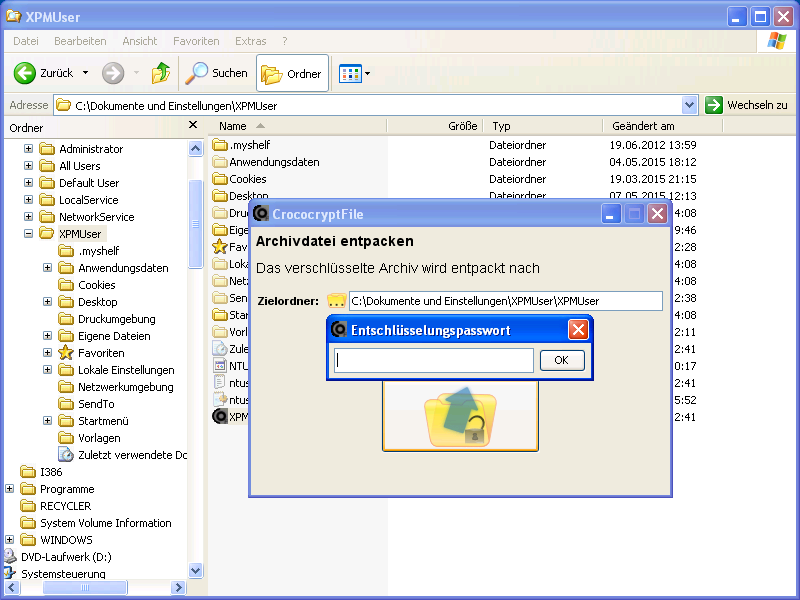Open the ? help menu
Screen dimensions: 800x600
[x=285, y=41]
